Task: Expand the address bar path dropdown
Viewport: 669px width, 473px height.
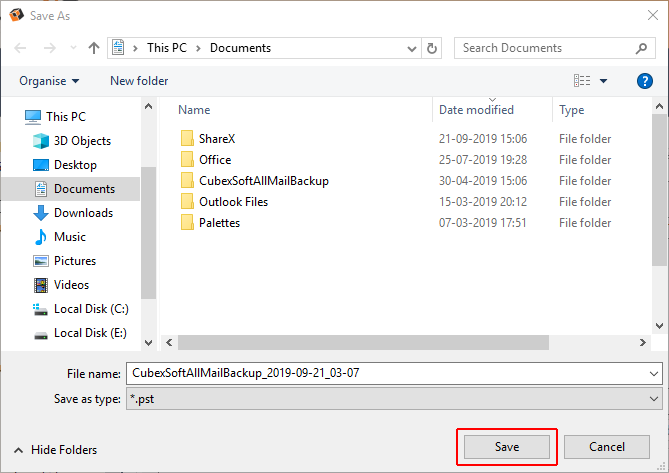Action: (x=411, y=48)
